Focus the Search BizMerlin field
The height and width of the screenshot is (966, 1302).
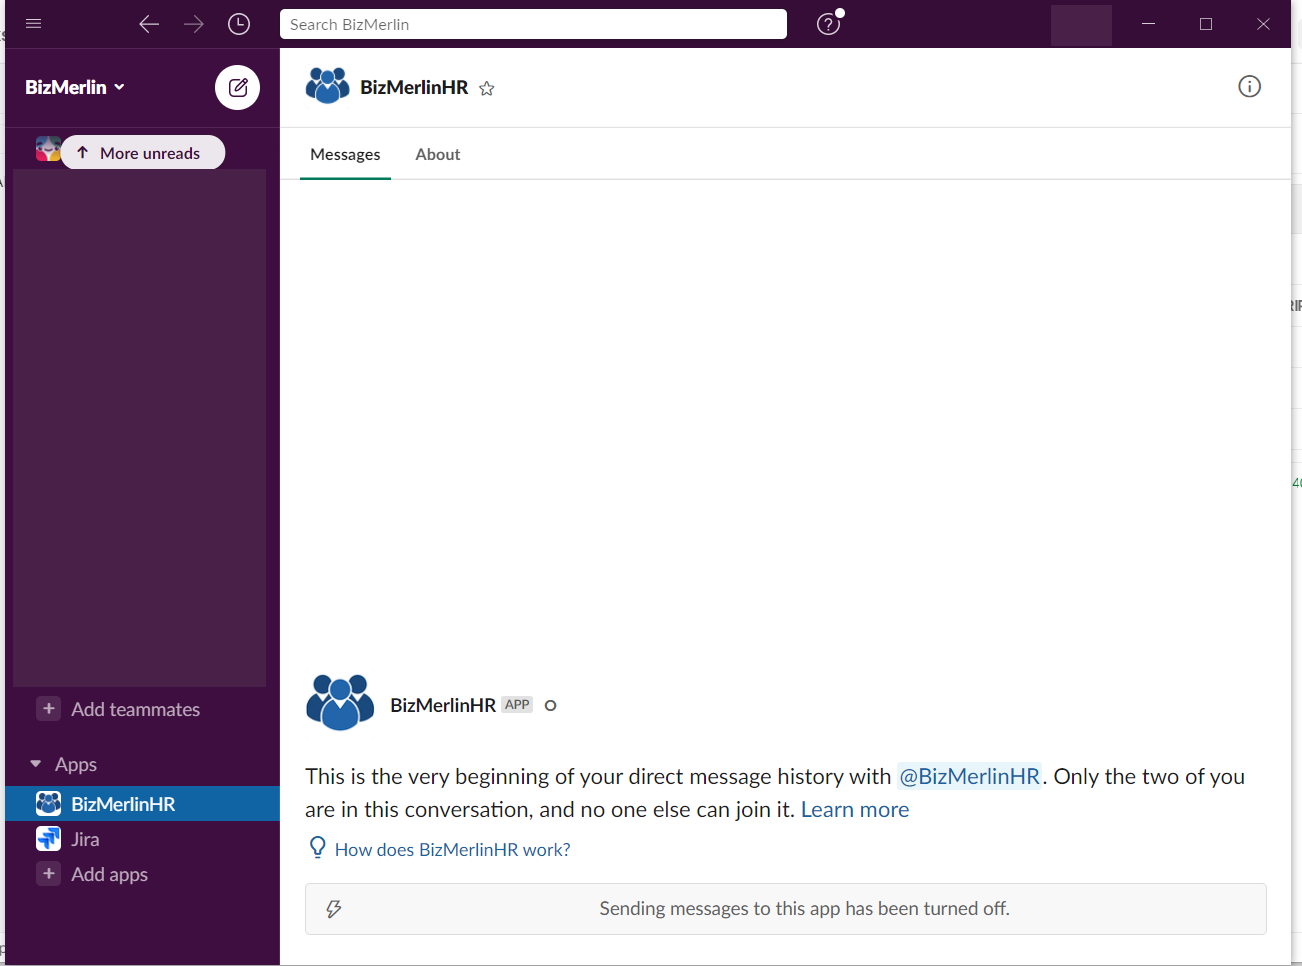coord(533,24)
